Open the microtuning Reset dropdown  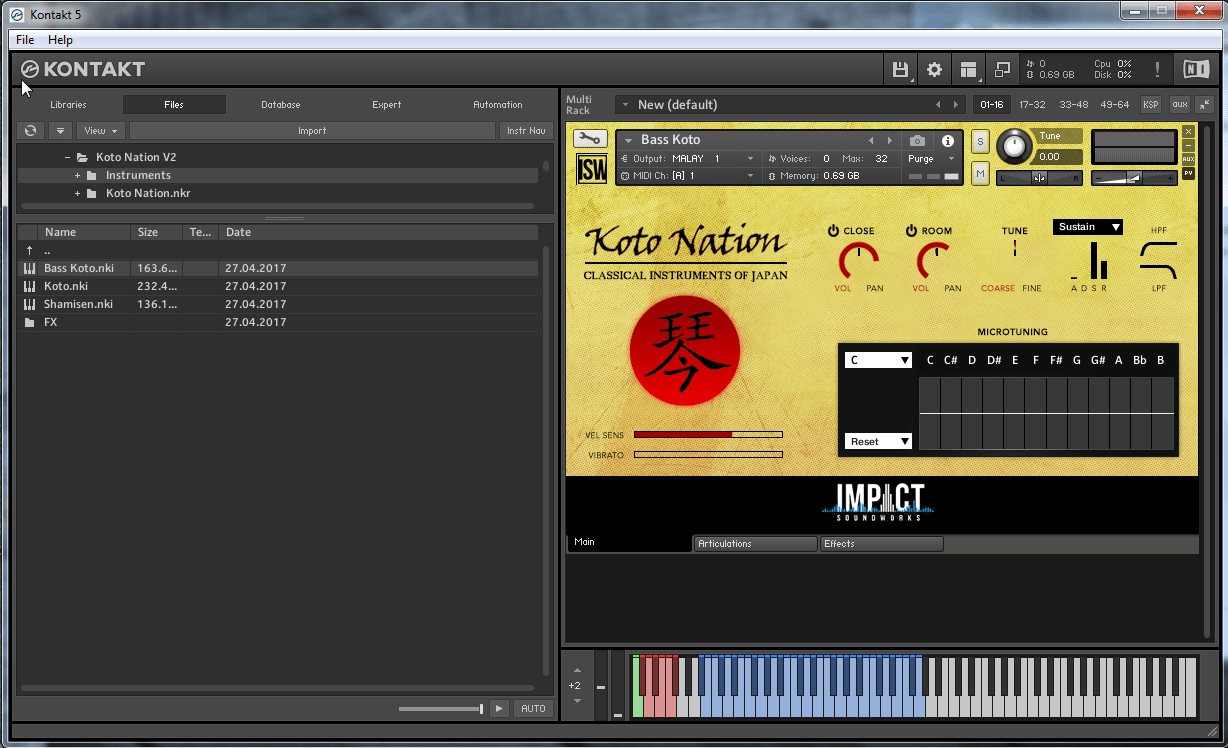[878, 441]
